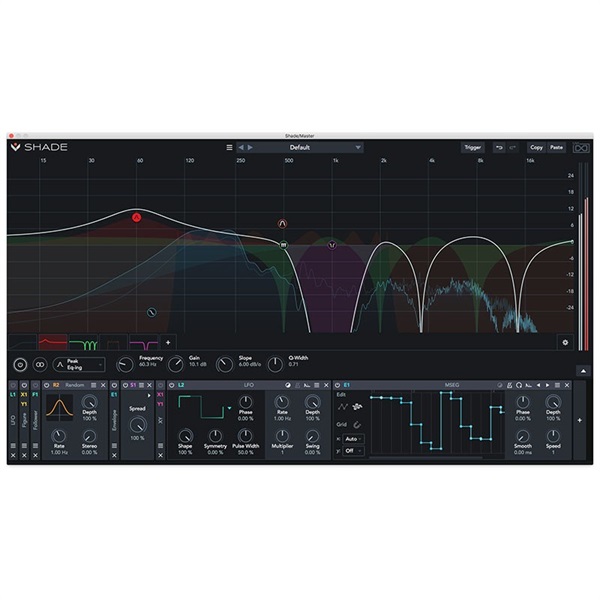Screen dimensions: 600x600
Task: Toggle power of the E1 Envelope modulator
Action: click(x=114, y=385)
